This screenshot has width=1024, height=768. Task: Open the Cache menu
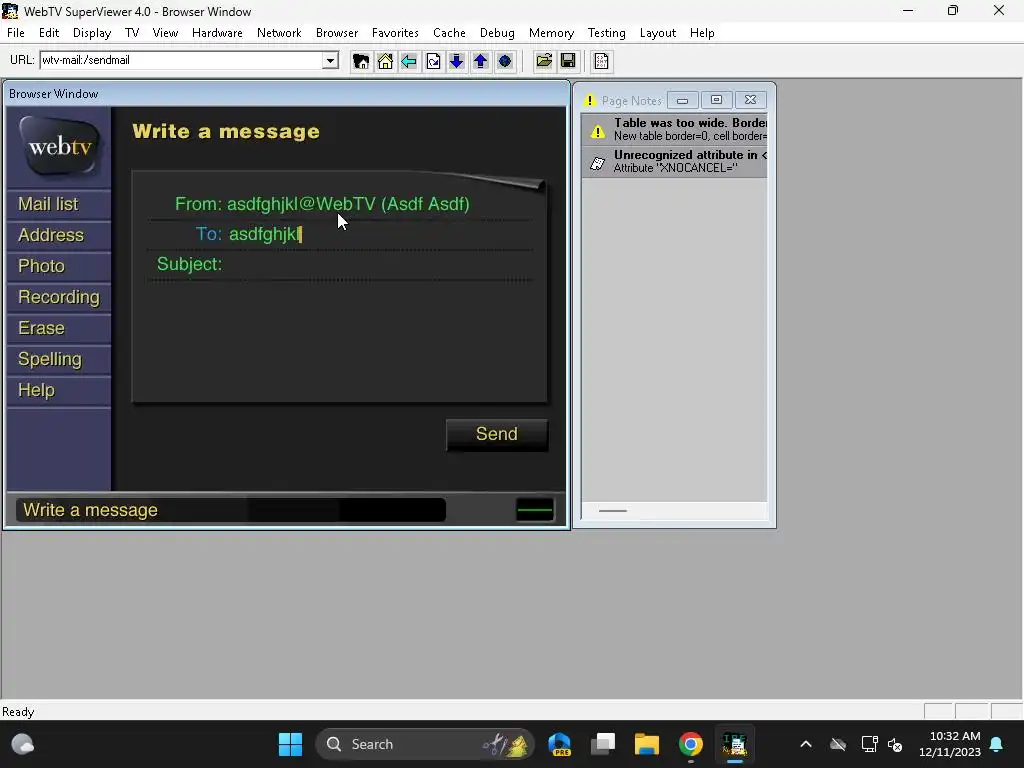pos(449,33)
